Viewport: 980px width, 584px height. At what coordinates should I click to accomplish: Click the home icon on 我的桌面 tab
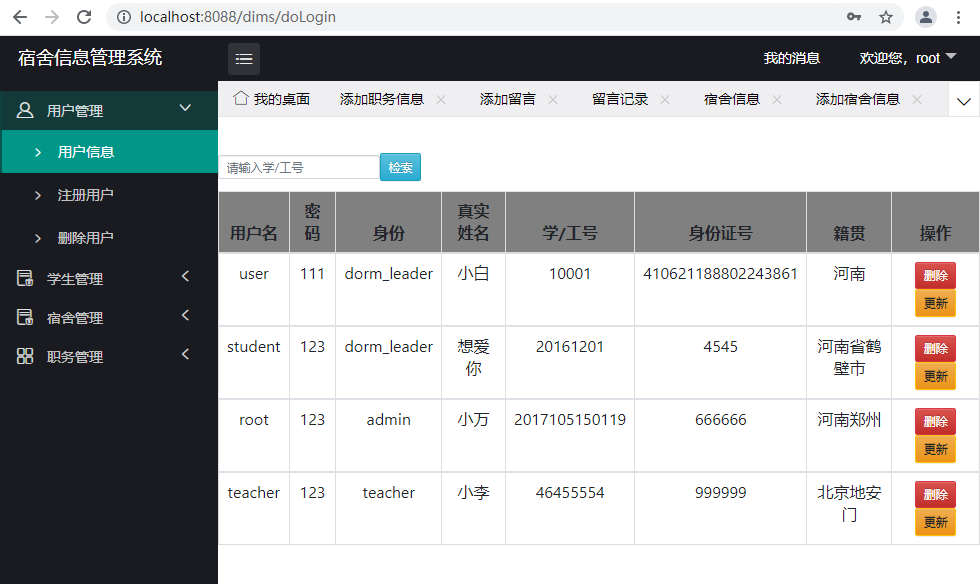click(x=241, y=98)
